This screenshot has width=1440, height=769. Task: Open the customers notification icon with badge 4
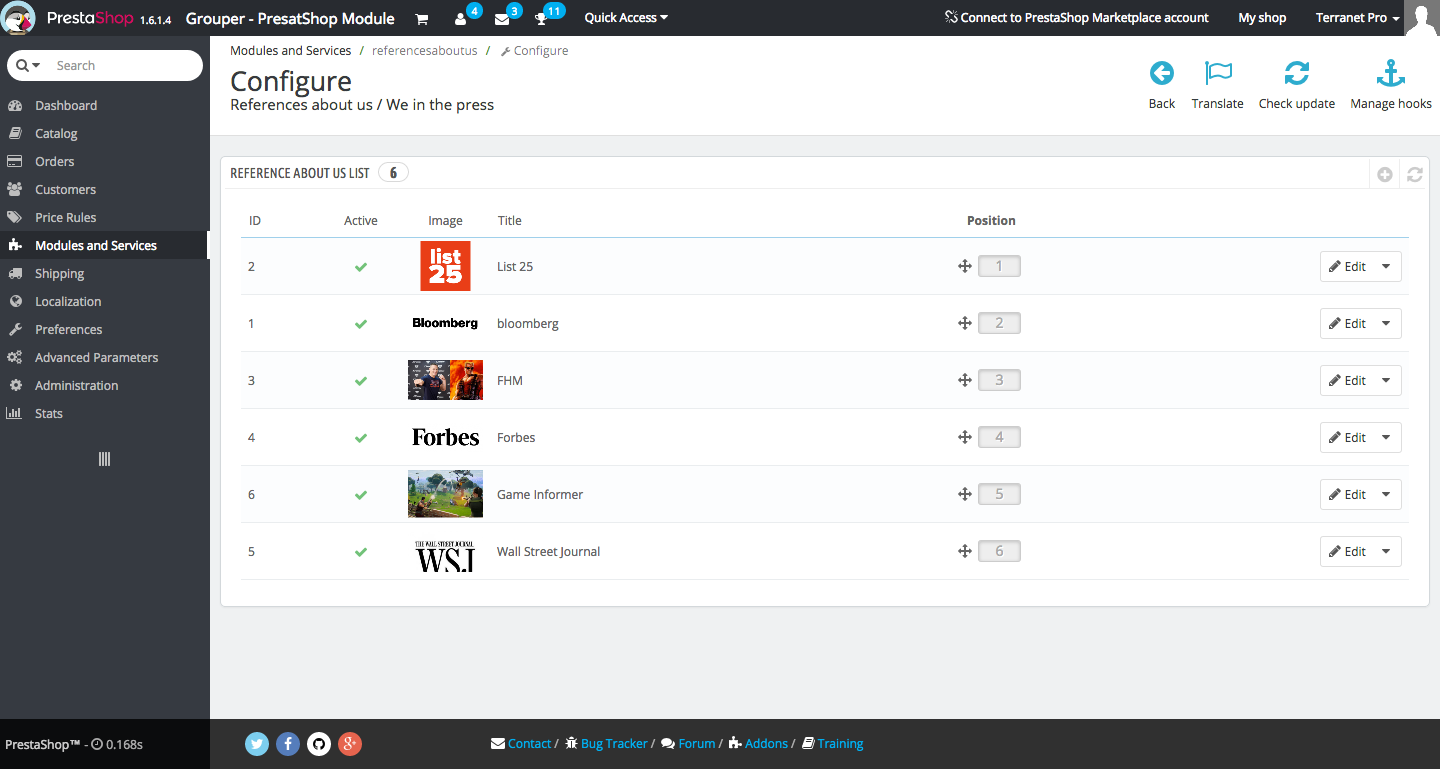click(x=461, y=18)
